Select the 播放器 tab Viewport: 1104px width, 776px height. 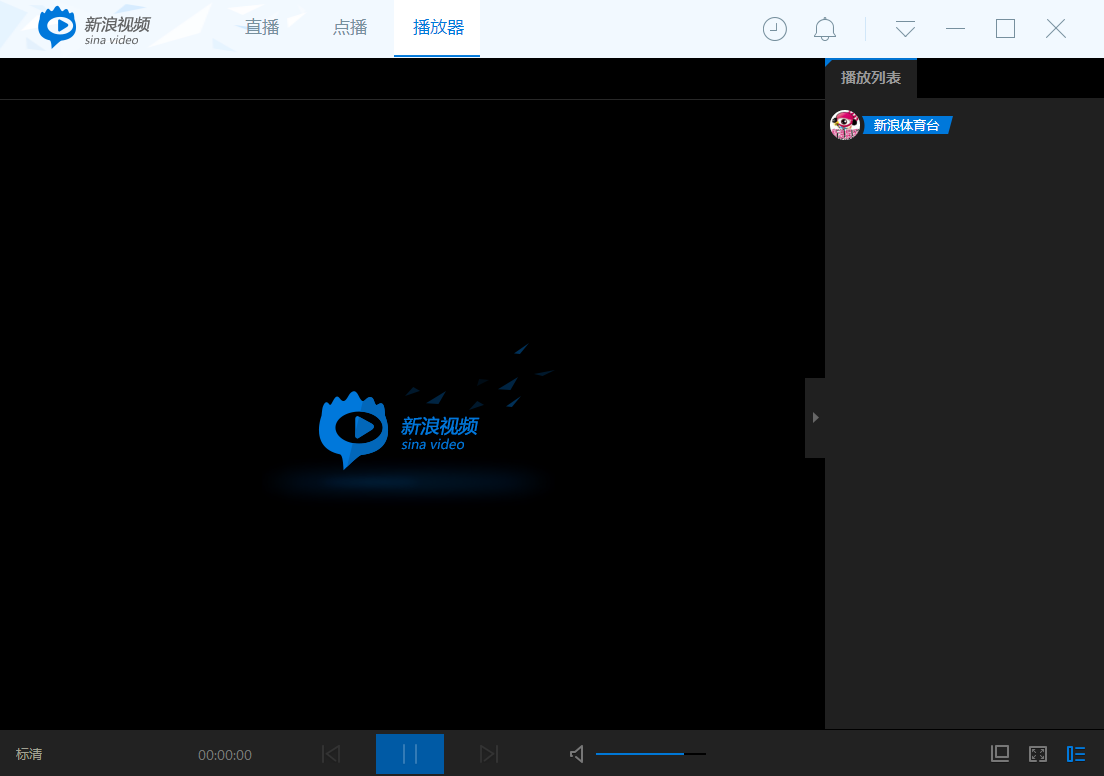click(x=437, y=28)
